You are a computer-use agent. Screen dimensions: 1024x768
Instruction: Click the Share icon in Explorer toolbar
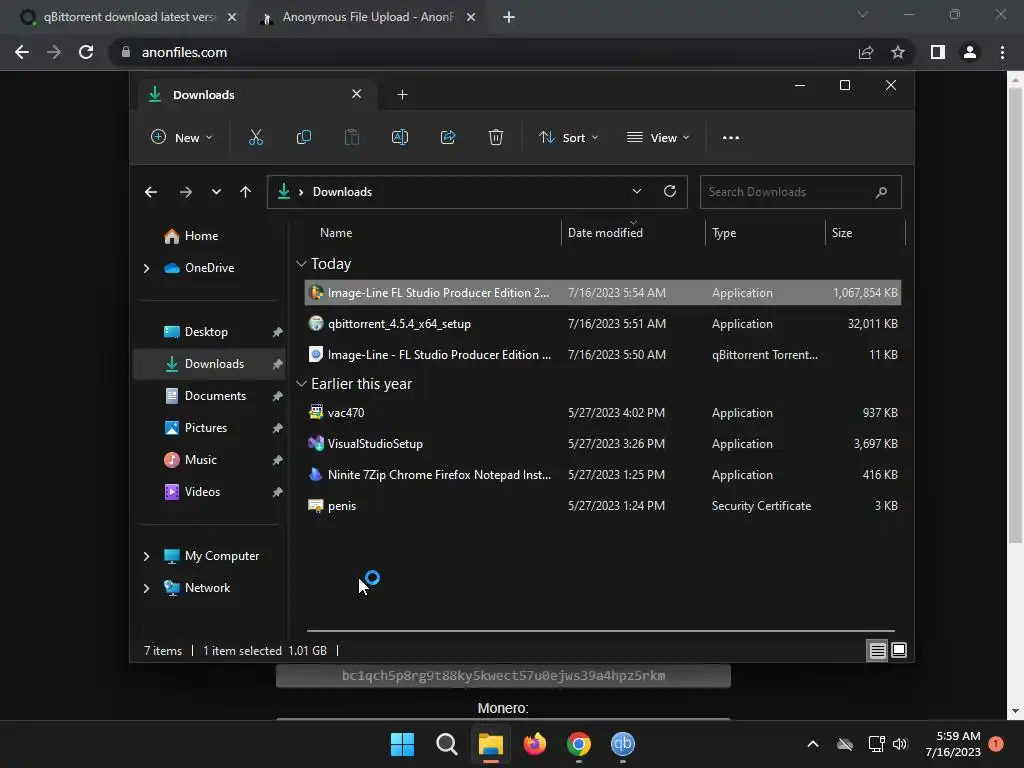(x=448, y=137)
